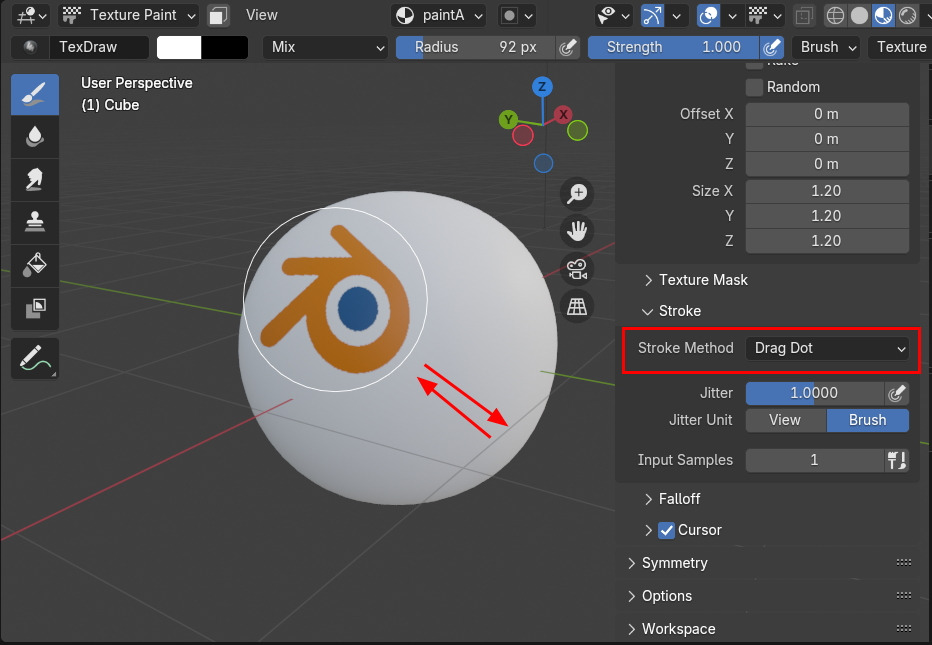Select wireframe viewport shading
932x645 pixels.
click(835, 15)
